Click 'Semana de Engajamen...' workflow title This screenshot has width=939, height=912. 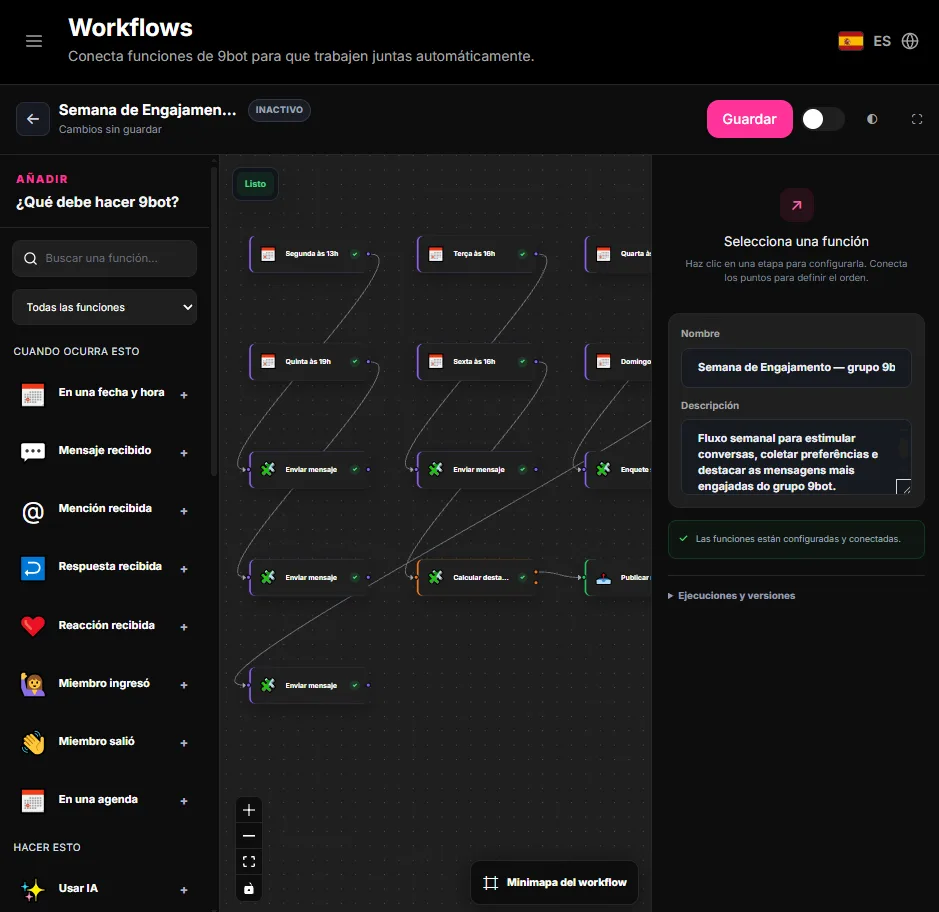pos(147,110)
